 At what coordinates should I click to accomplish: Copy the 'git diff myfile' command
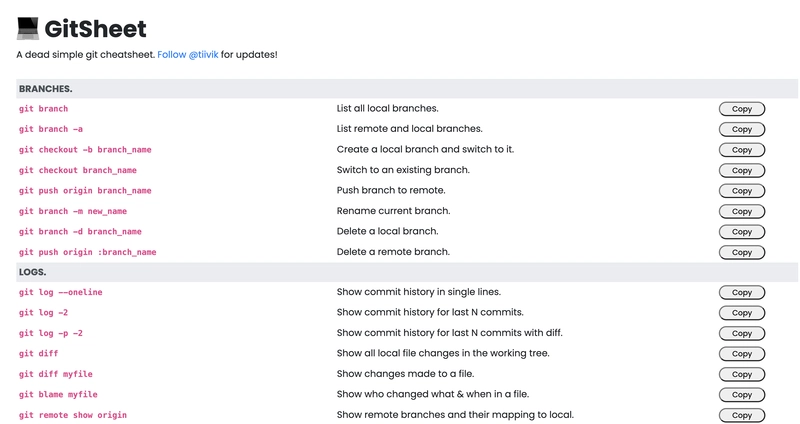pos(742,374)
